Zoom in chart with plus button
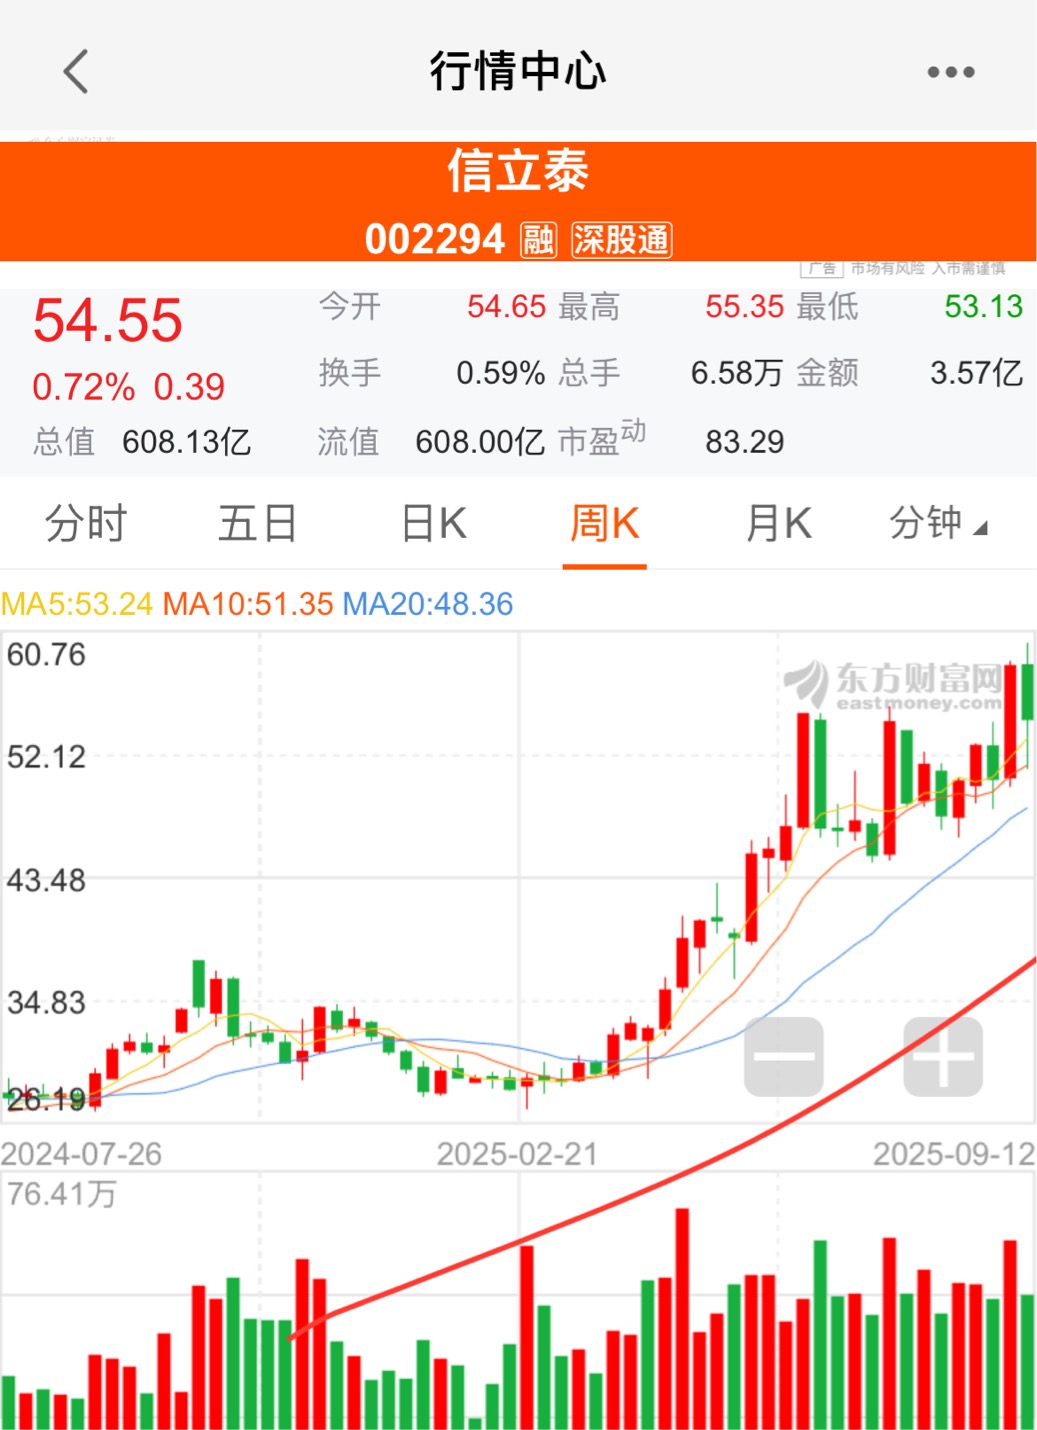Screen dimensions: 1037x1430 (x=943, y=1057)
